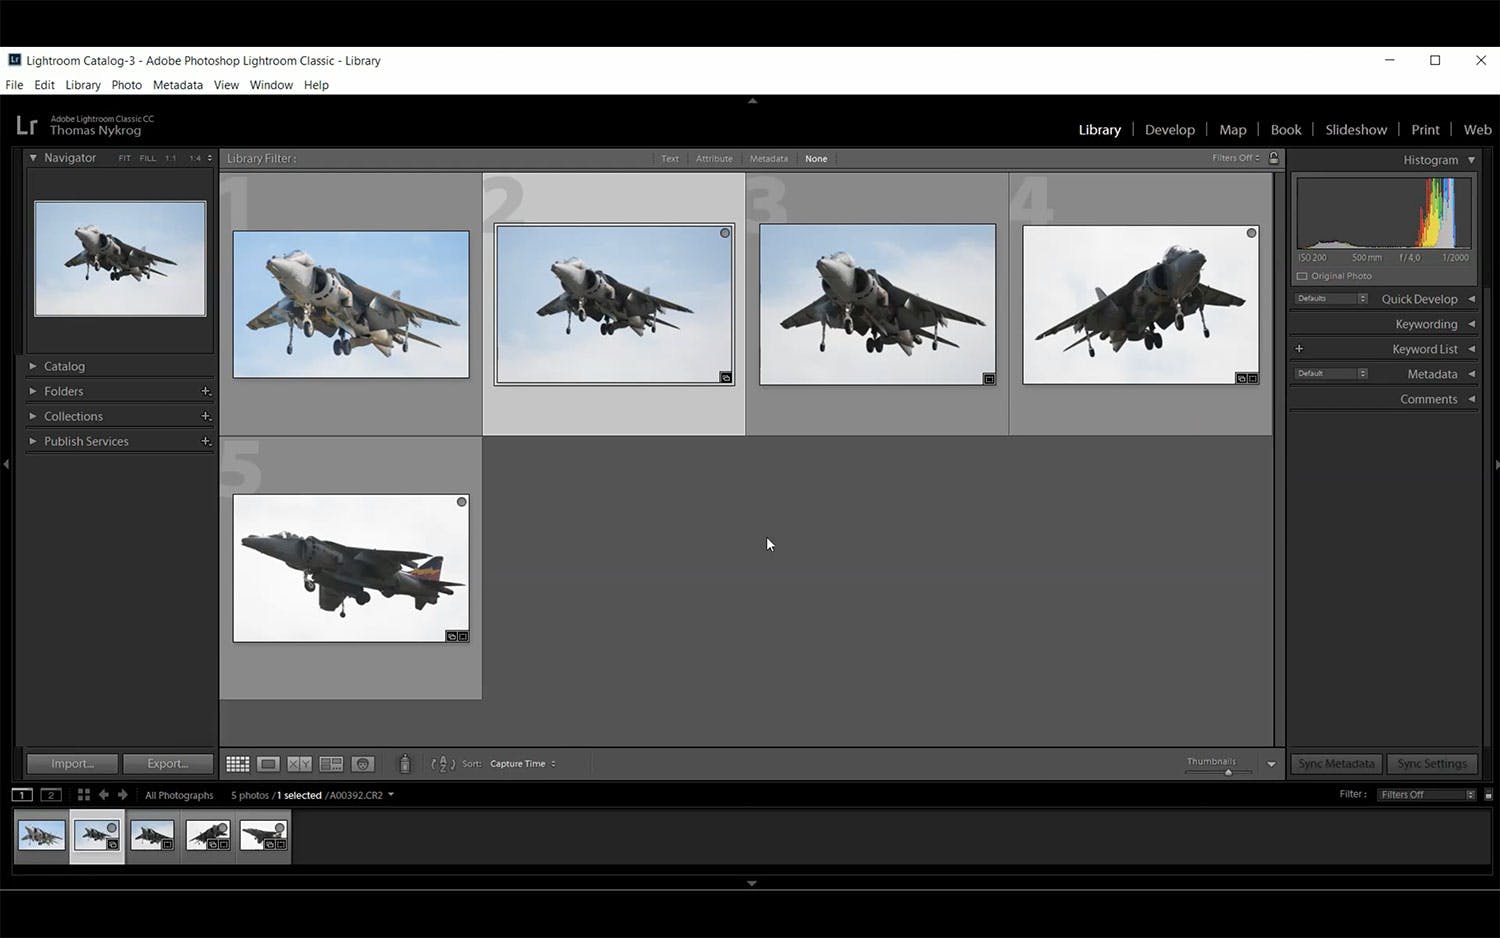This screenshot has height=938, width=1500.
Task: Toggle sort direction A-Z icon
Action: pos(442,764)
